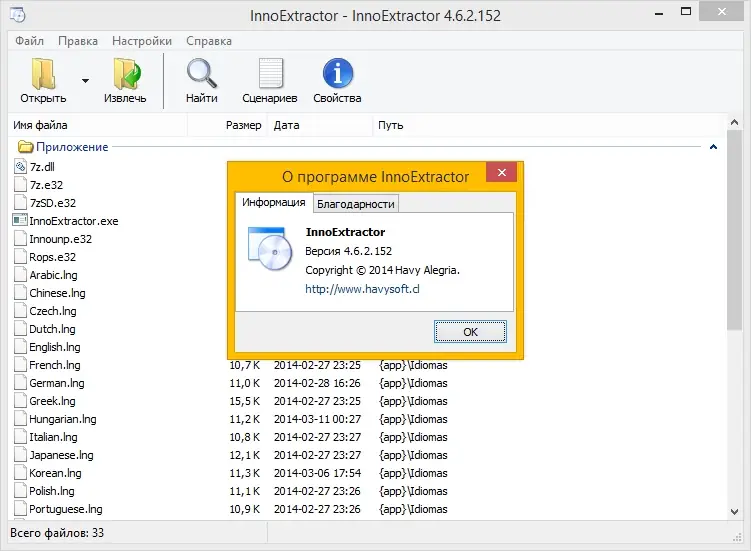Click Версия 4.6.2.152 text in dialog
Screen dimensions: 751x551
coord(348,251)
